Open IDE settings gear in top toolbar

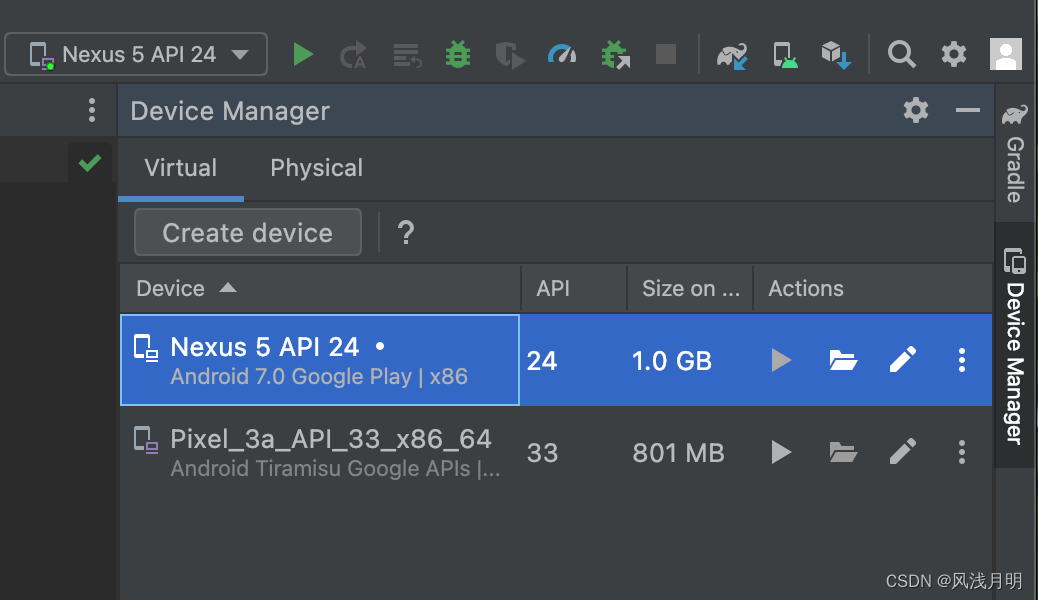click(x=954, y=54)
